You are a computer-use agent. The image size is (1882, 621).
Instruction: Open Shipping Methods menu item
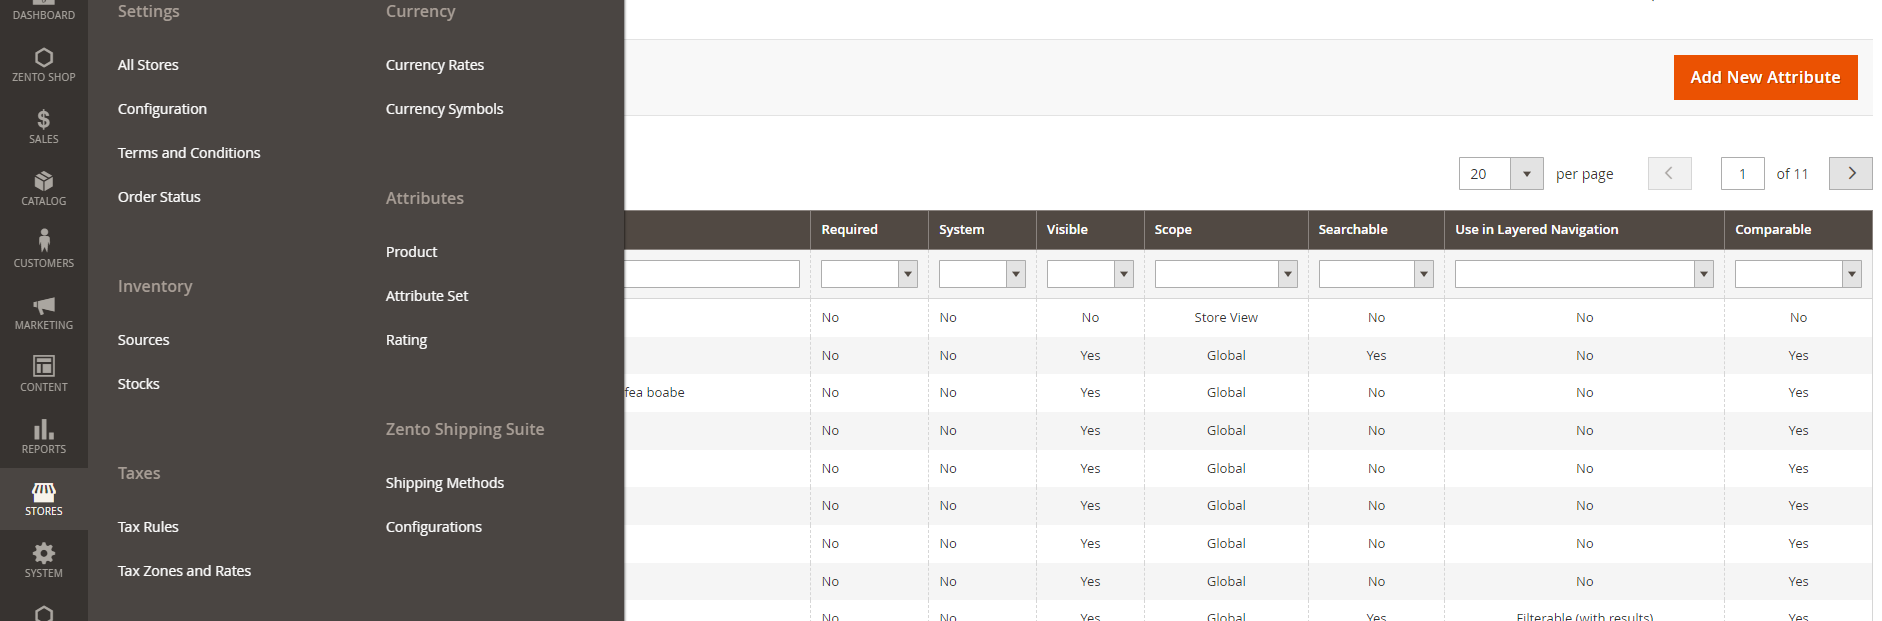(x=445, y=483)
